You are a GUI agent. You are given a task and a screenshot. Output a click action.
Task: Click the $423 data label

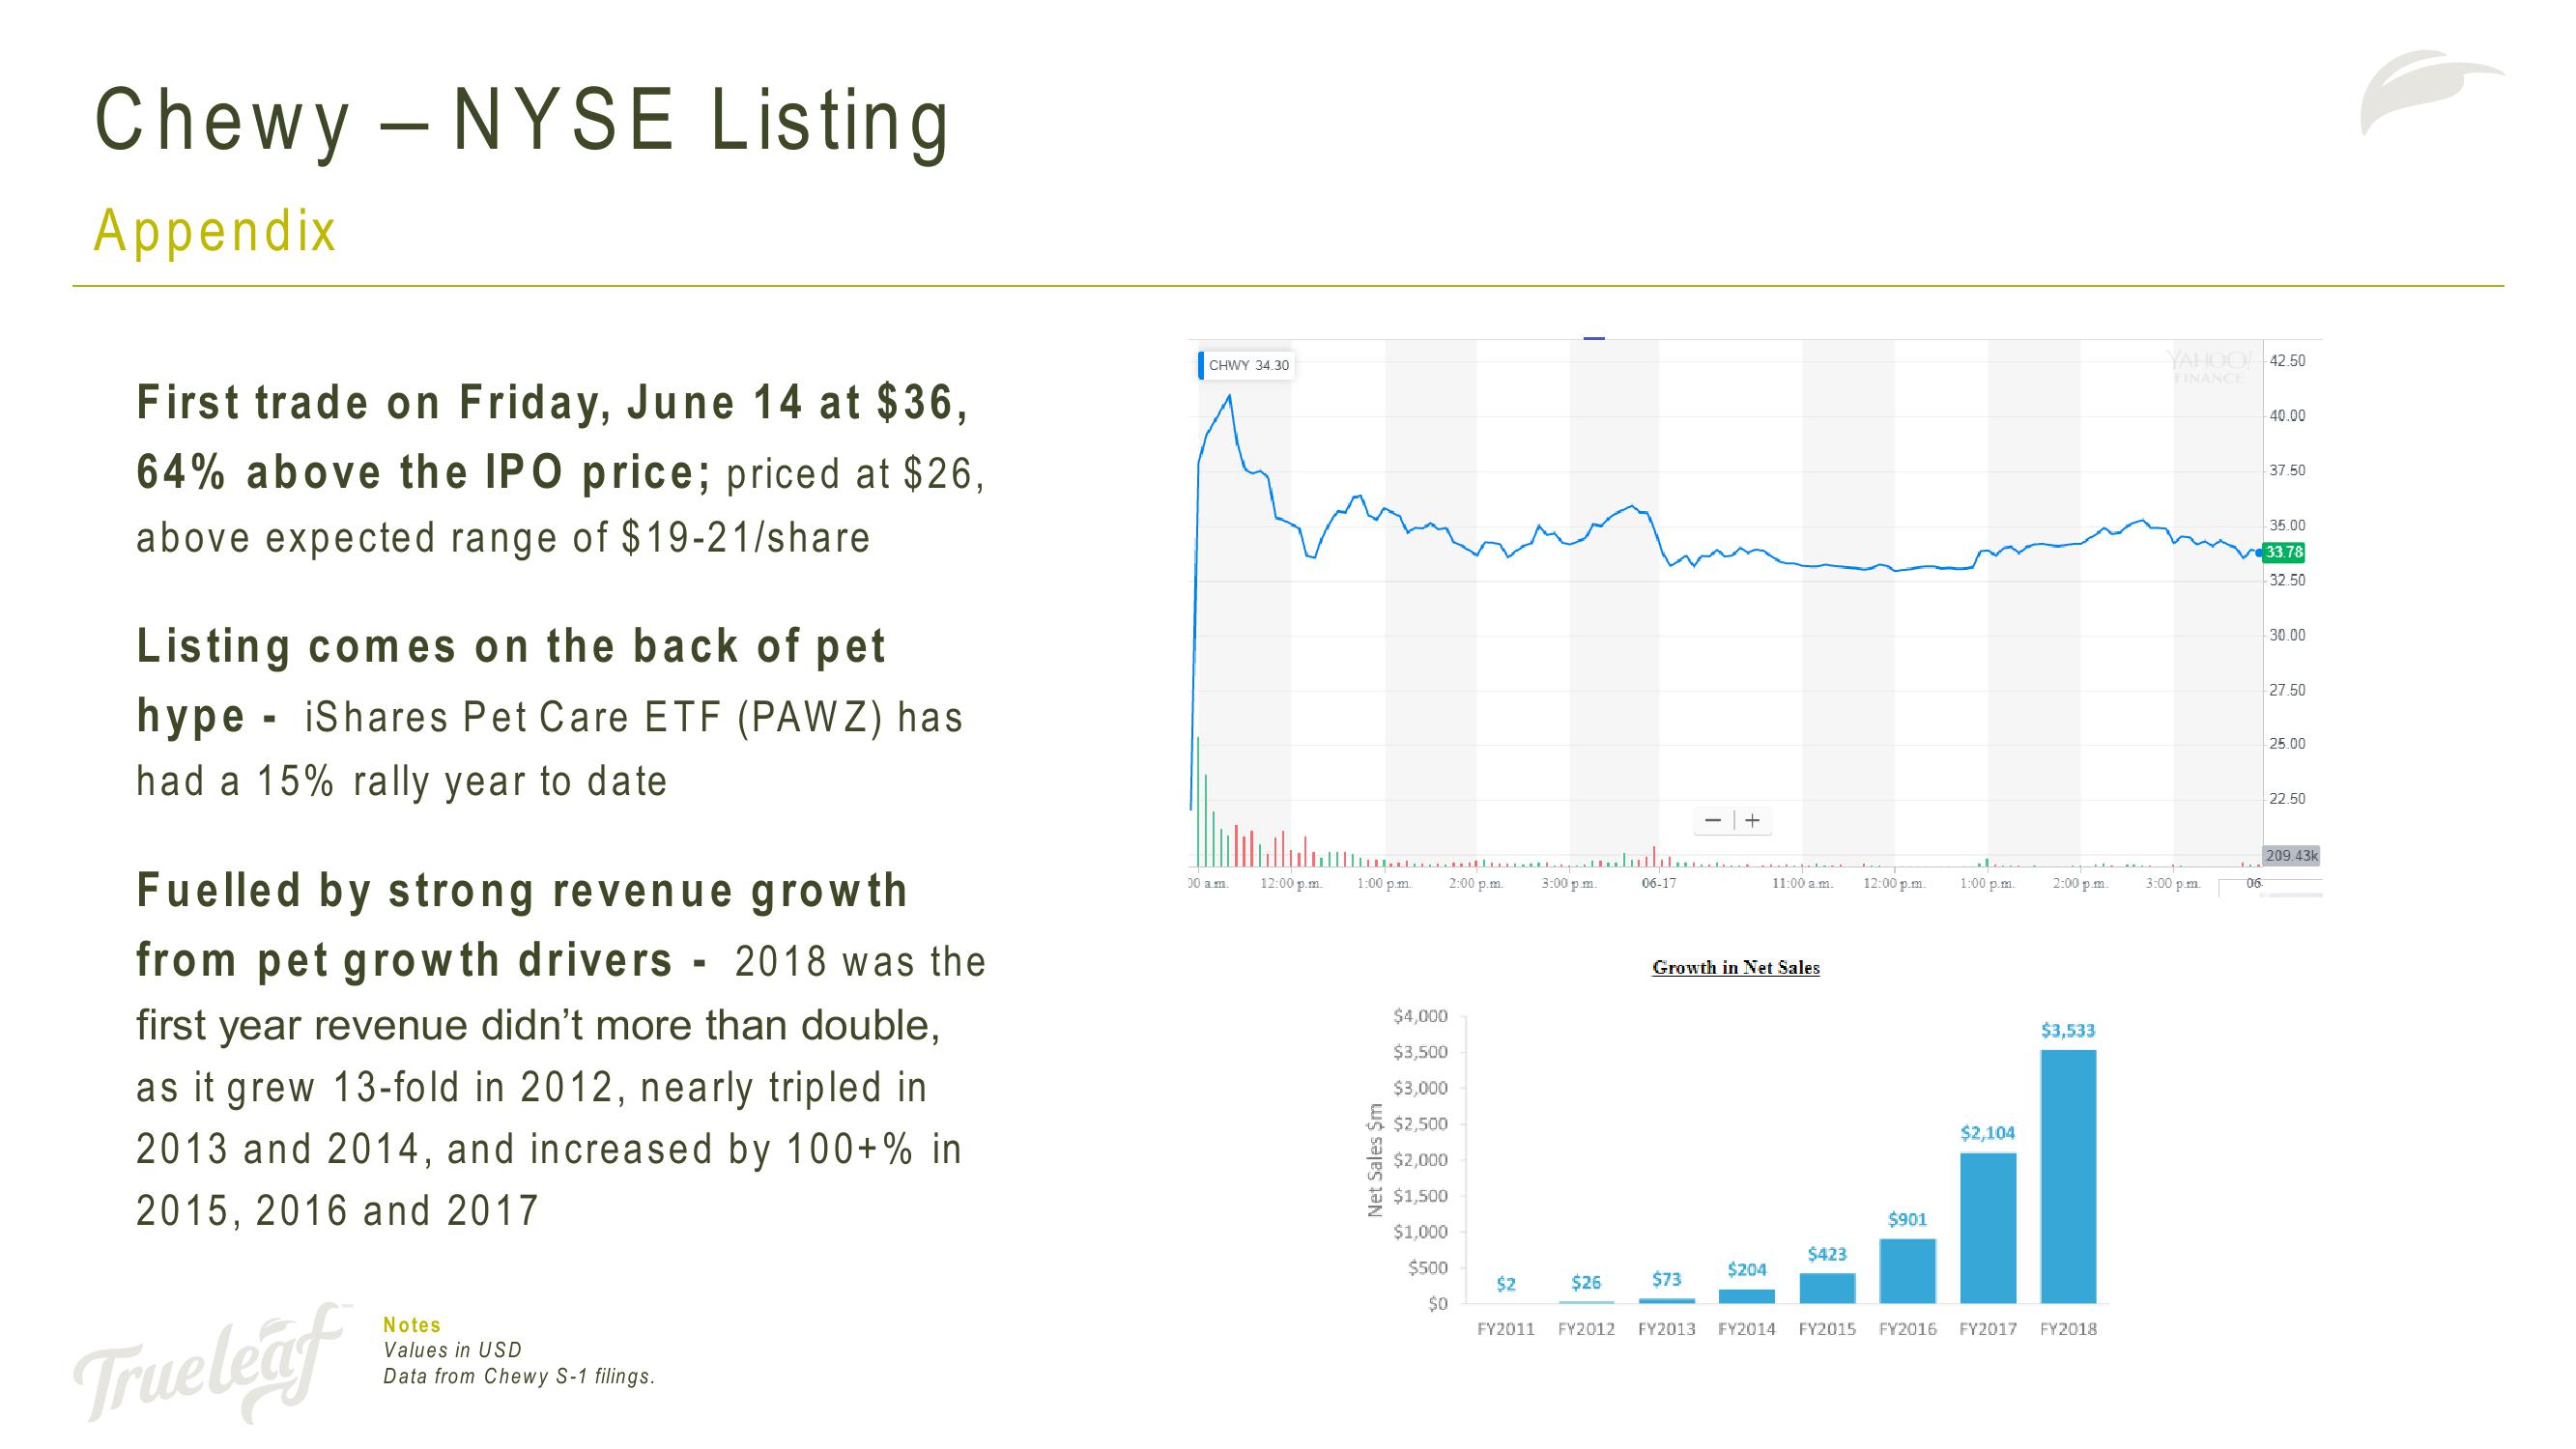(x=1827, y=1254)
